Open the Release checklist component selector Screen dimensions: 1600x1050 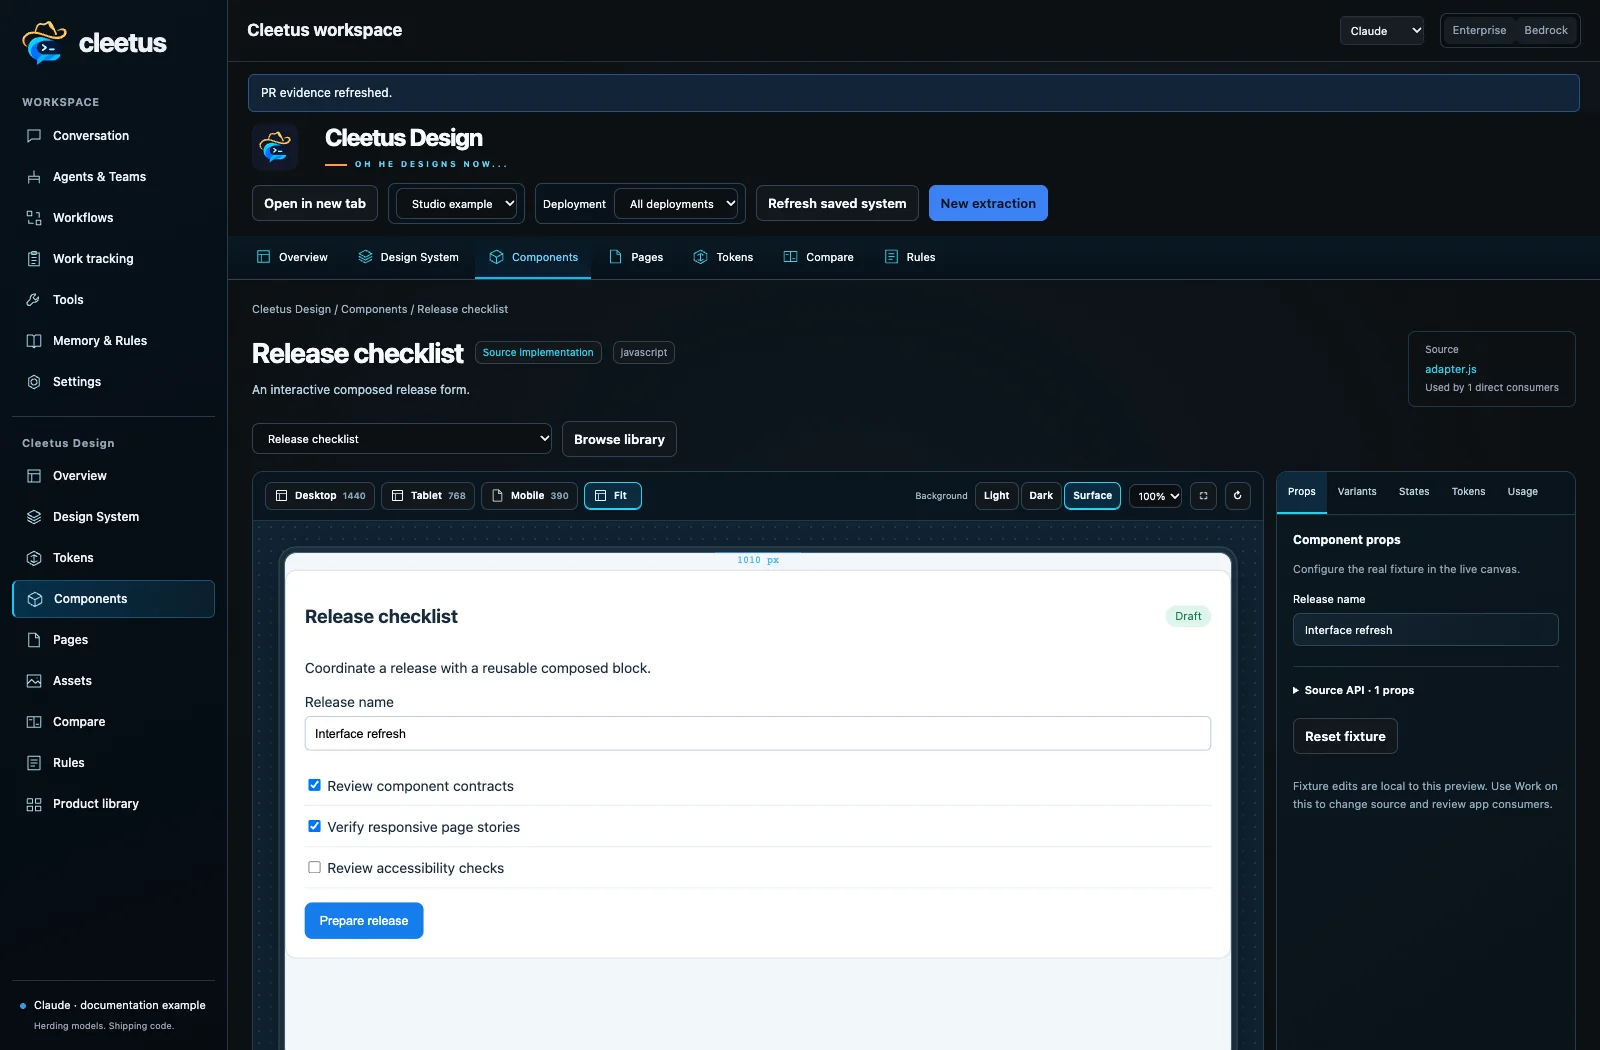(402, 439)
